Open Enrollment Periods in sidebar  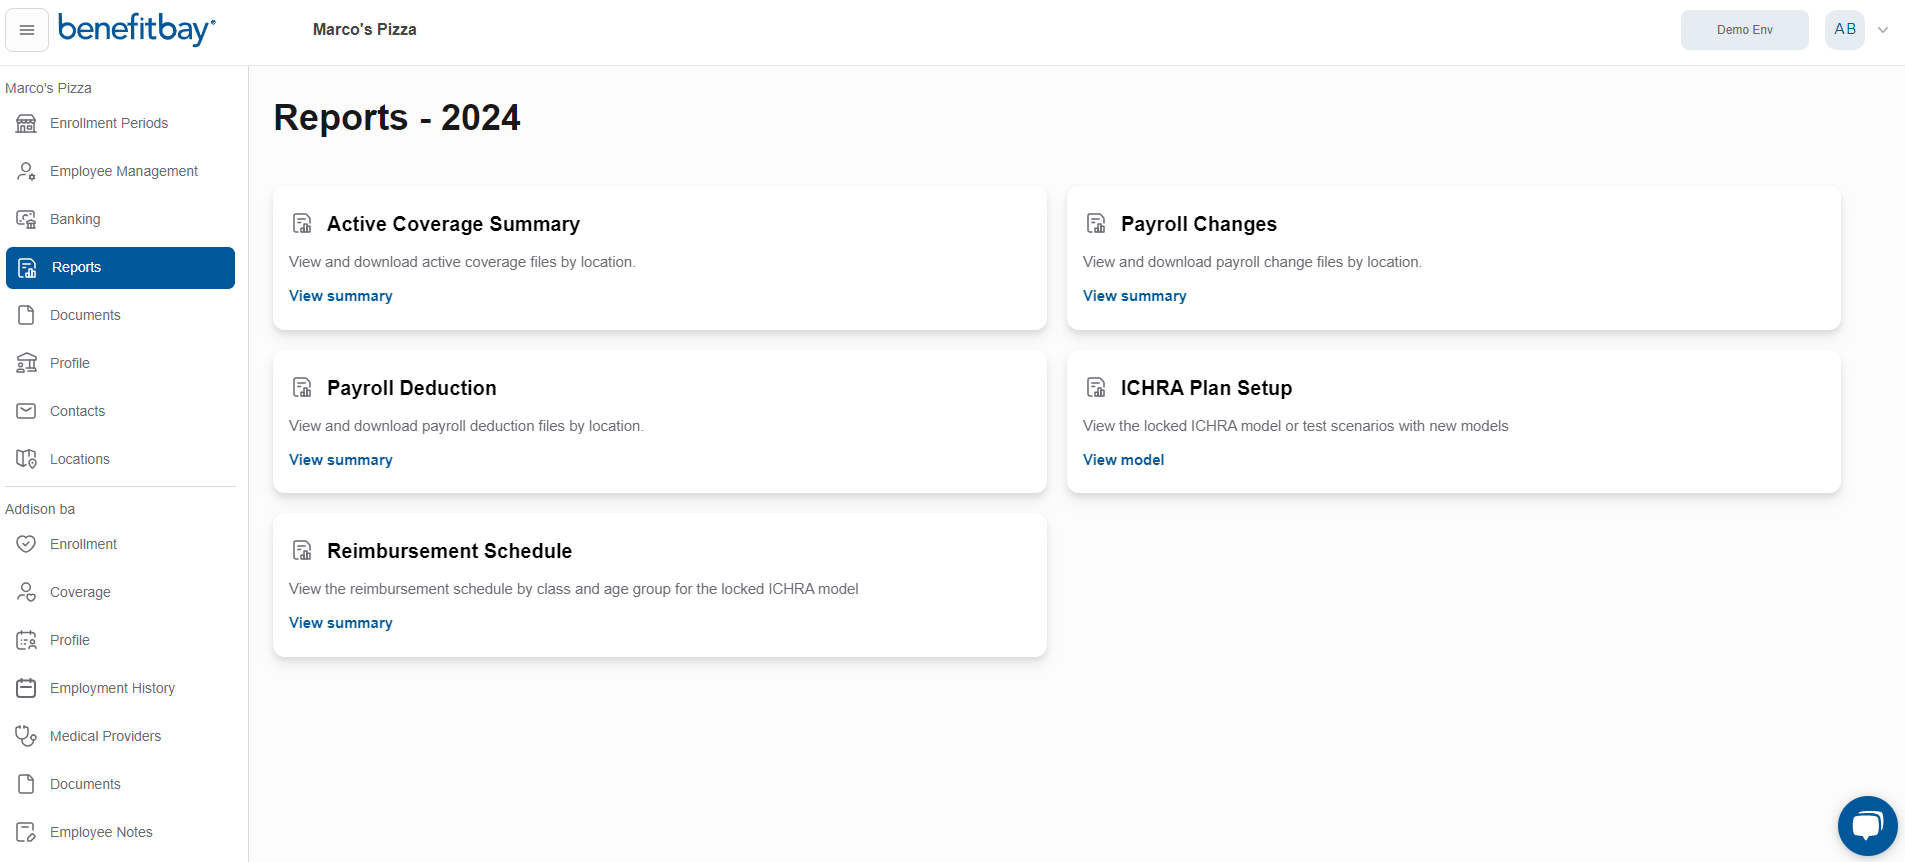[x=120, y=123]
